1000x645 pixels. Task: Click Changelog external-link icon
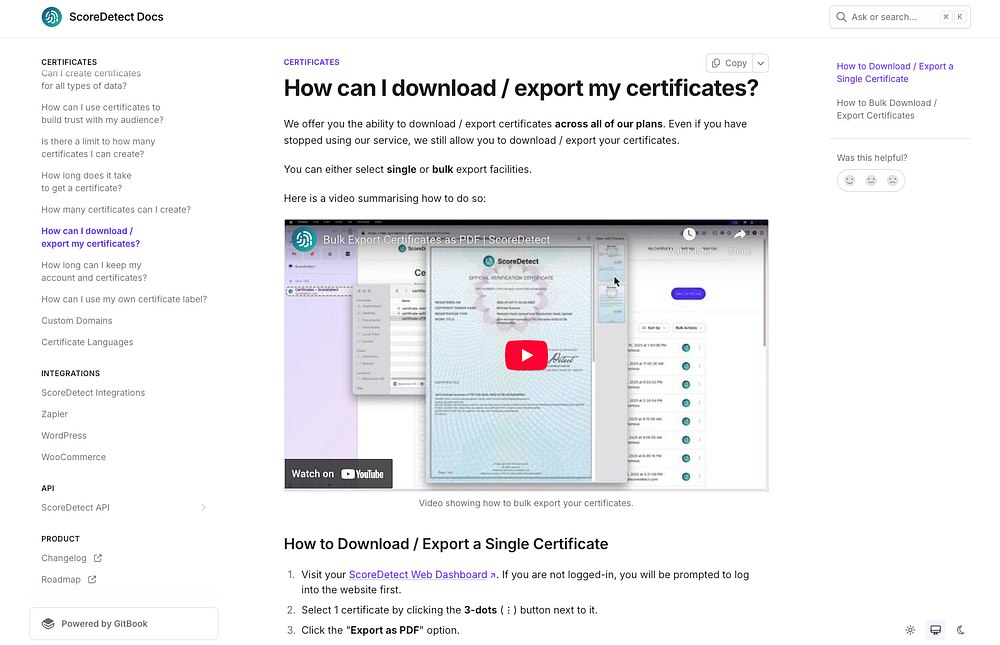point(98,558)
